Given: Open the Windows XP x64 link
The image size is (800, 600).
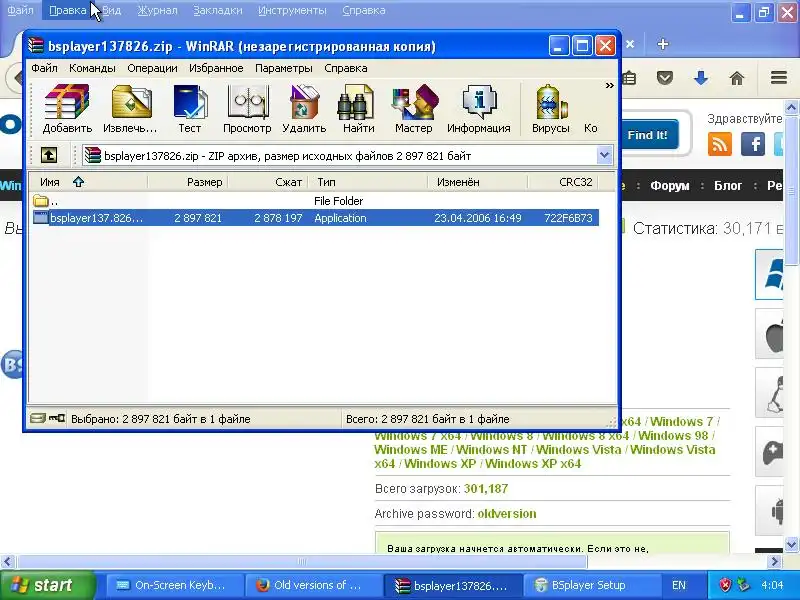Looking at the screenshot, I should (533, 464).
